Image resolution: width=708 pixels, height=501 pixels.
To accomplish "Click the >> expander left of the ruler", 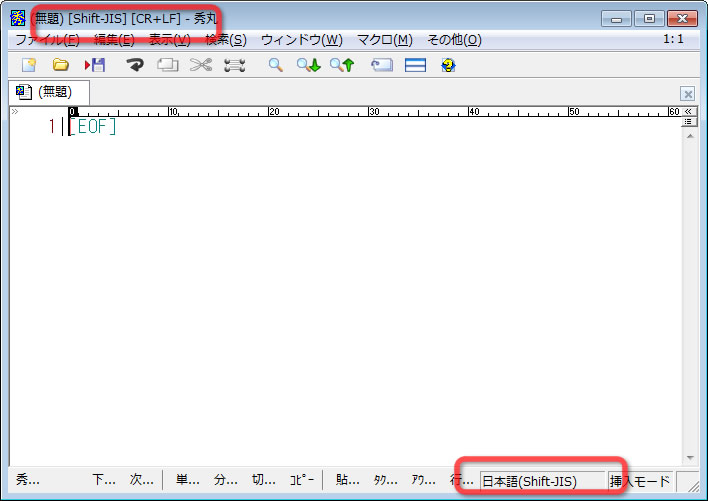I will click(15, 111).
